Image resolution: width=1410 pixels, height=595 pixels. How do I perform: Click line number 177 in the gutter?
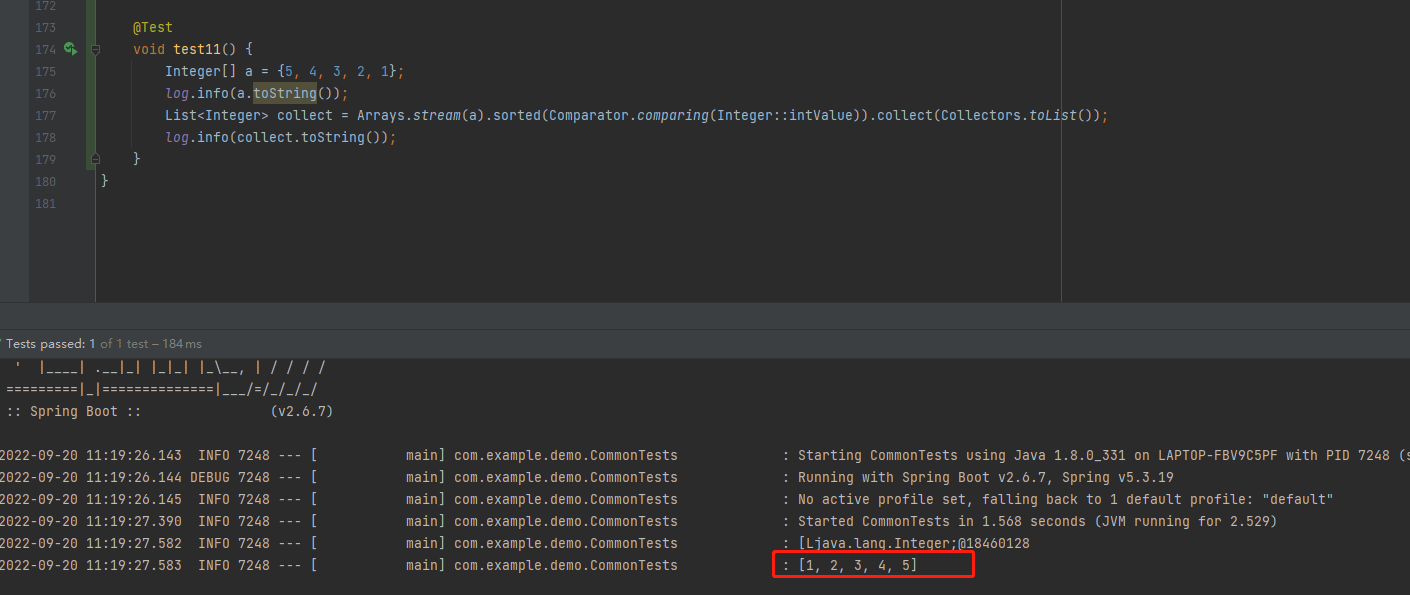pyautogui.click(x=45, y=115)
